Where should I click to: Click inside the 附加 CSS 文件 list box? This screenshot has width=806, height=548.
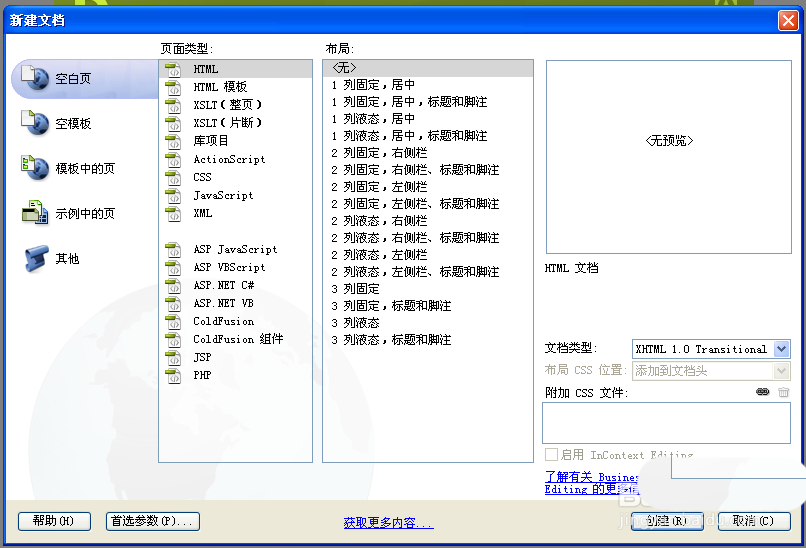point(666,423)
